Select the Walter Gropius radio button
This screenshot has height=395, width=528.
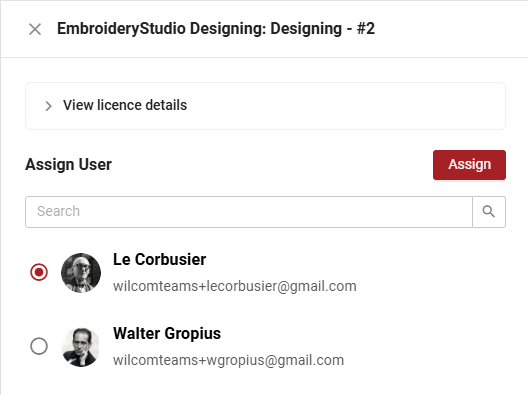(x=39, y=346)
